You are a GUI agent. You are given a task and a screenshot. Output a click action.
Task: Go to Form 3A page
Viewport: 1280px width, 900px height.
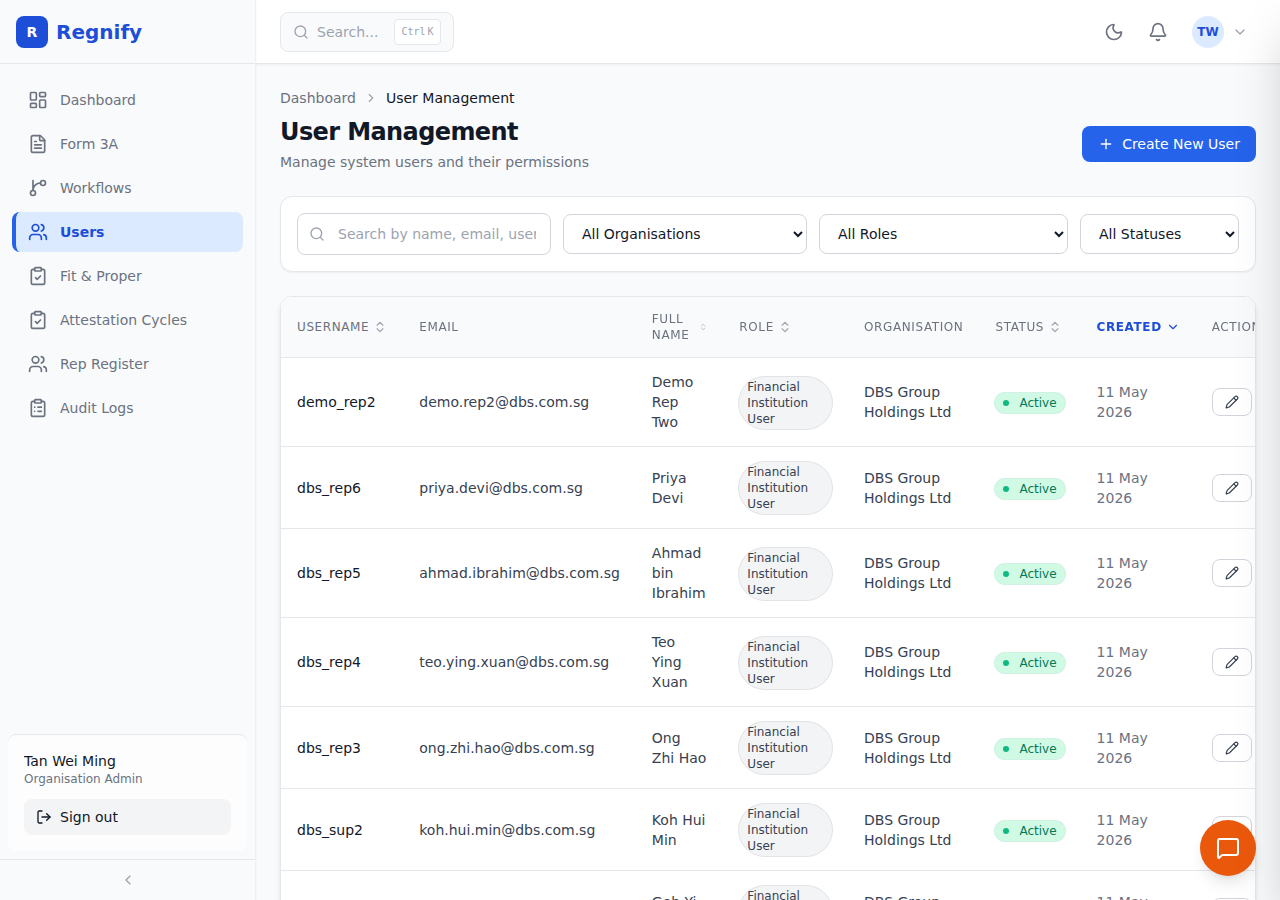coord(128,144)
